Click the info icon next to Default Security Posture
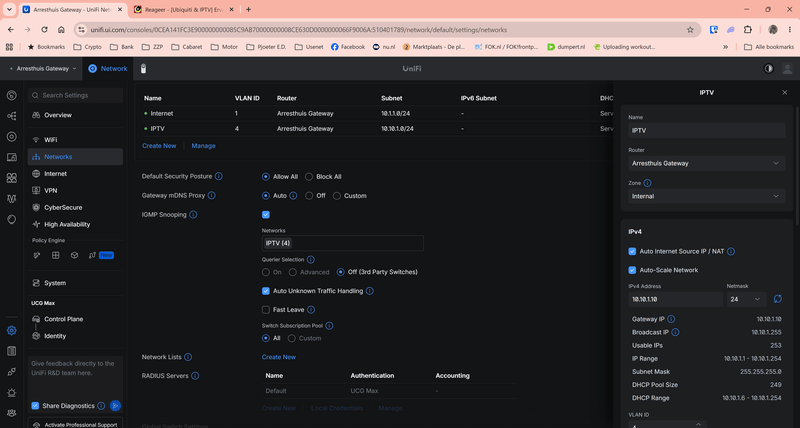Viewport: 800px width, 428px height. coord(219,176)
